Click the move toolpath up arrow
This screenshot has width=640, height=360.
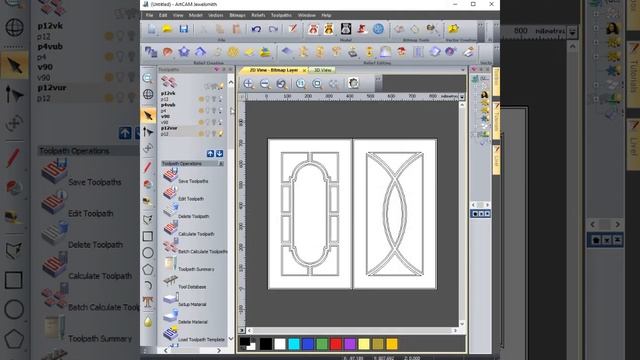tap(210, 153)
